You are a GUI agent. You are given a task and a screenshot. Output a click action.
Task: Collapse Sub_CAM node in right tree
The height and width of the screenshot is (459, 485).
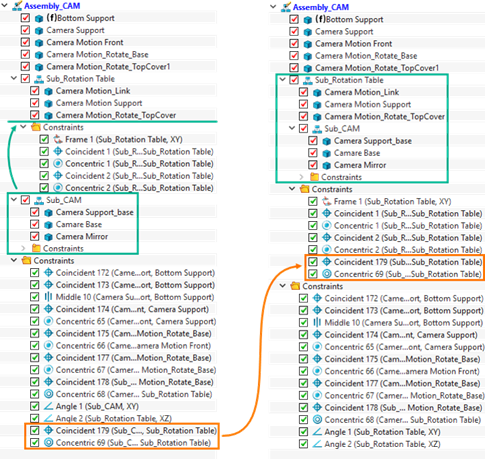click(x=292, y=128)
